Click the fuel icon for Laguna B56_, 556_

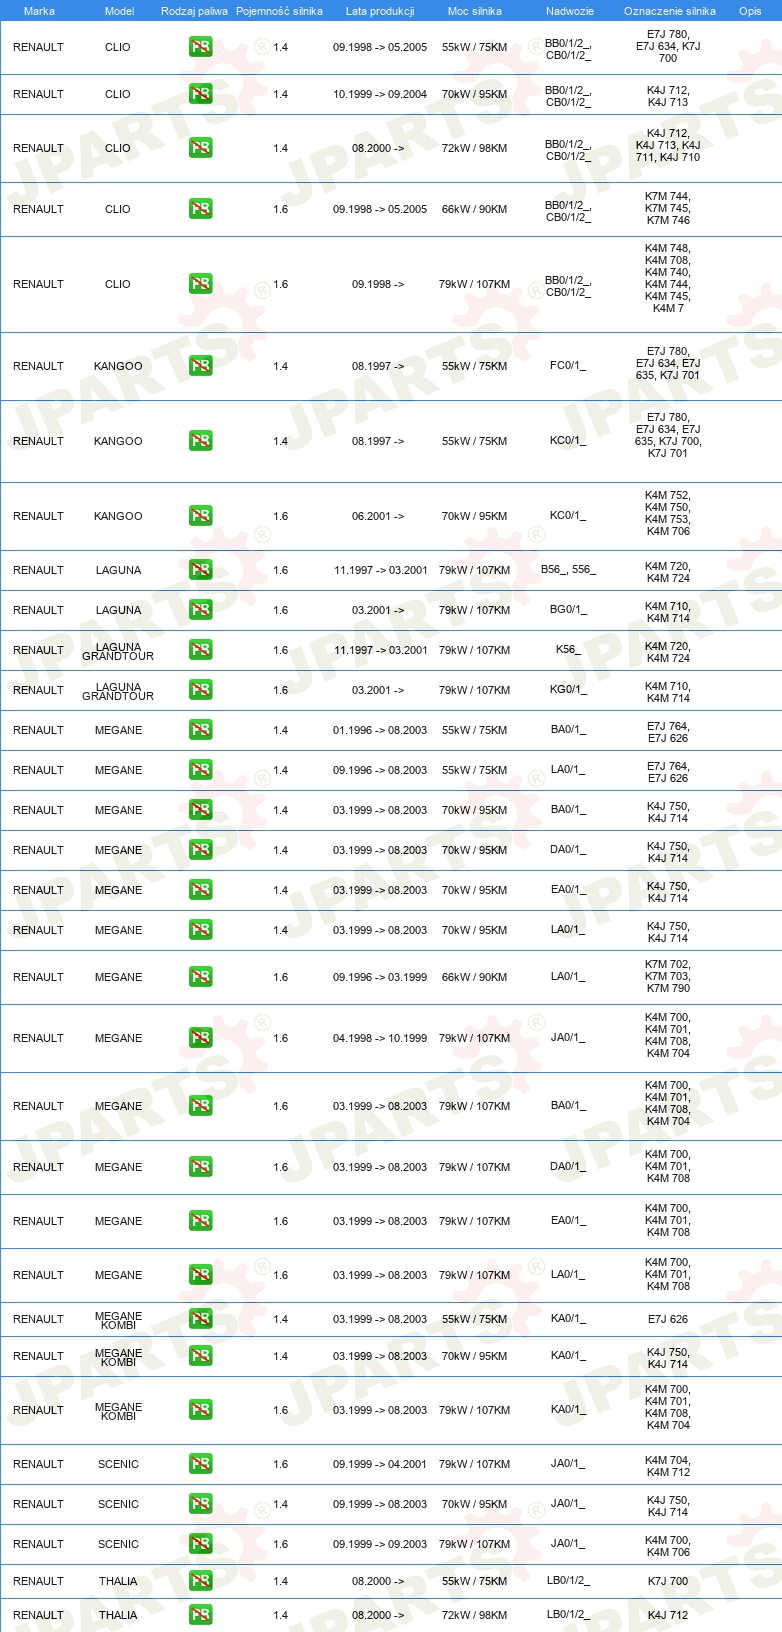pos(201,570)
